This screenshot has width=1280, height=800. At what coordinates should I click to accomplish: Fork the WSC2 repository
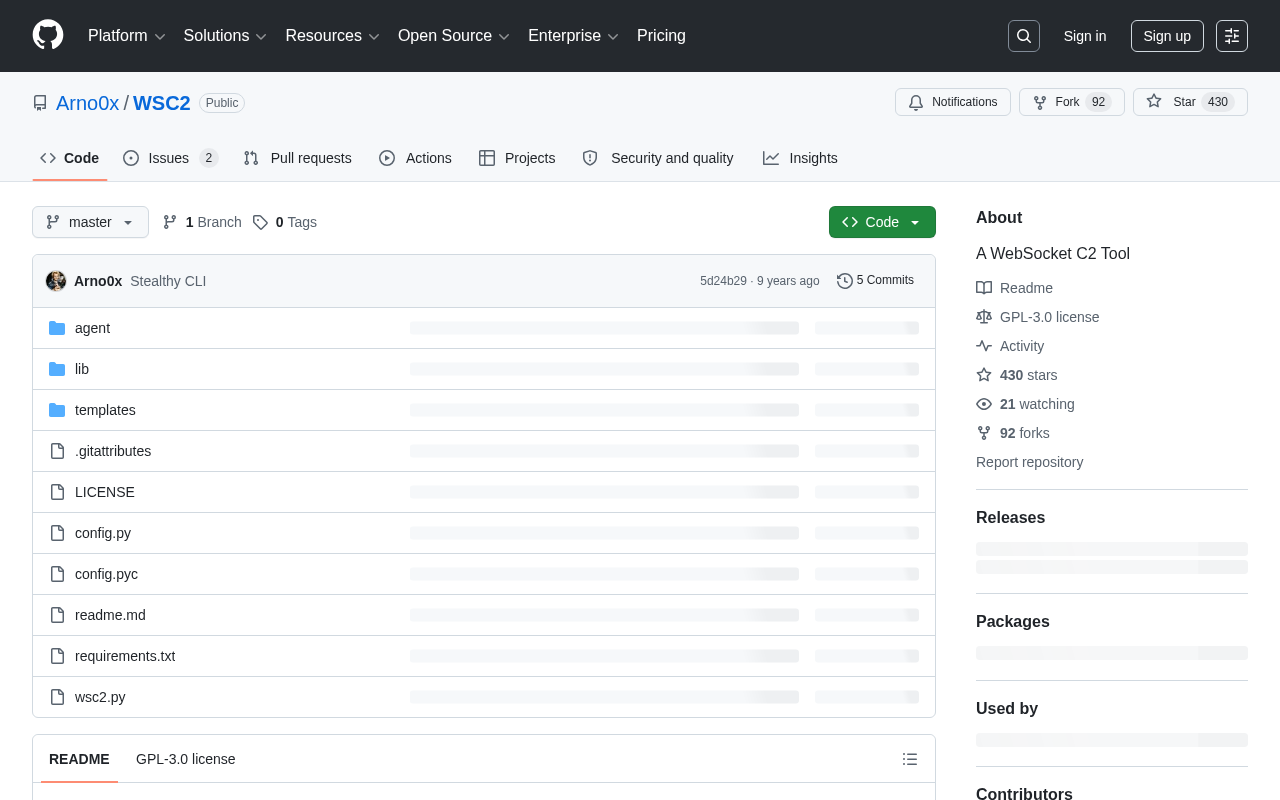1072,102
